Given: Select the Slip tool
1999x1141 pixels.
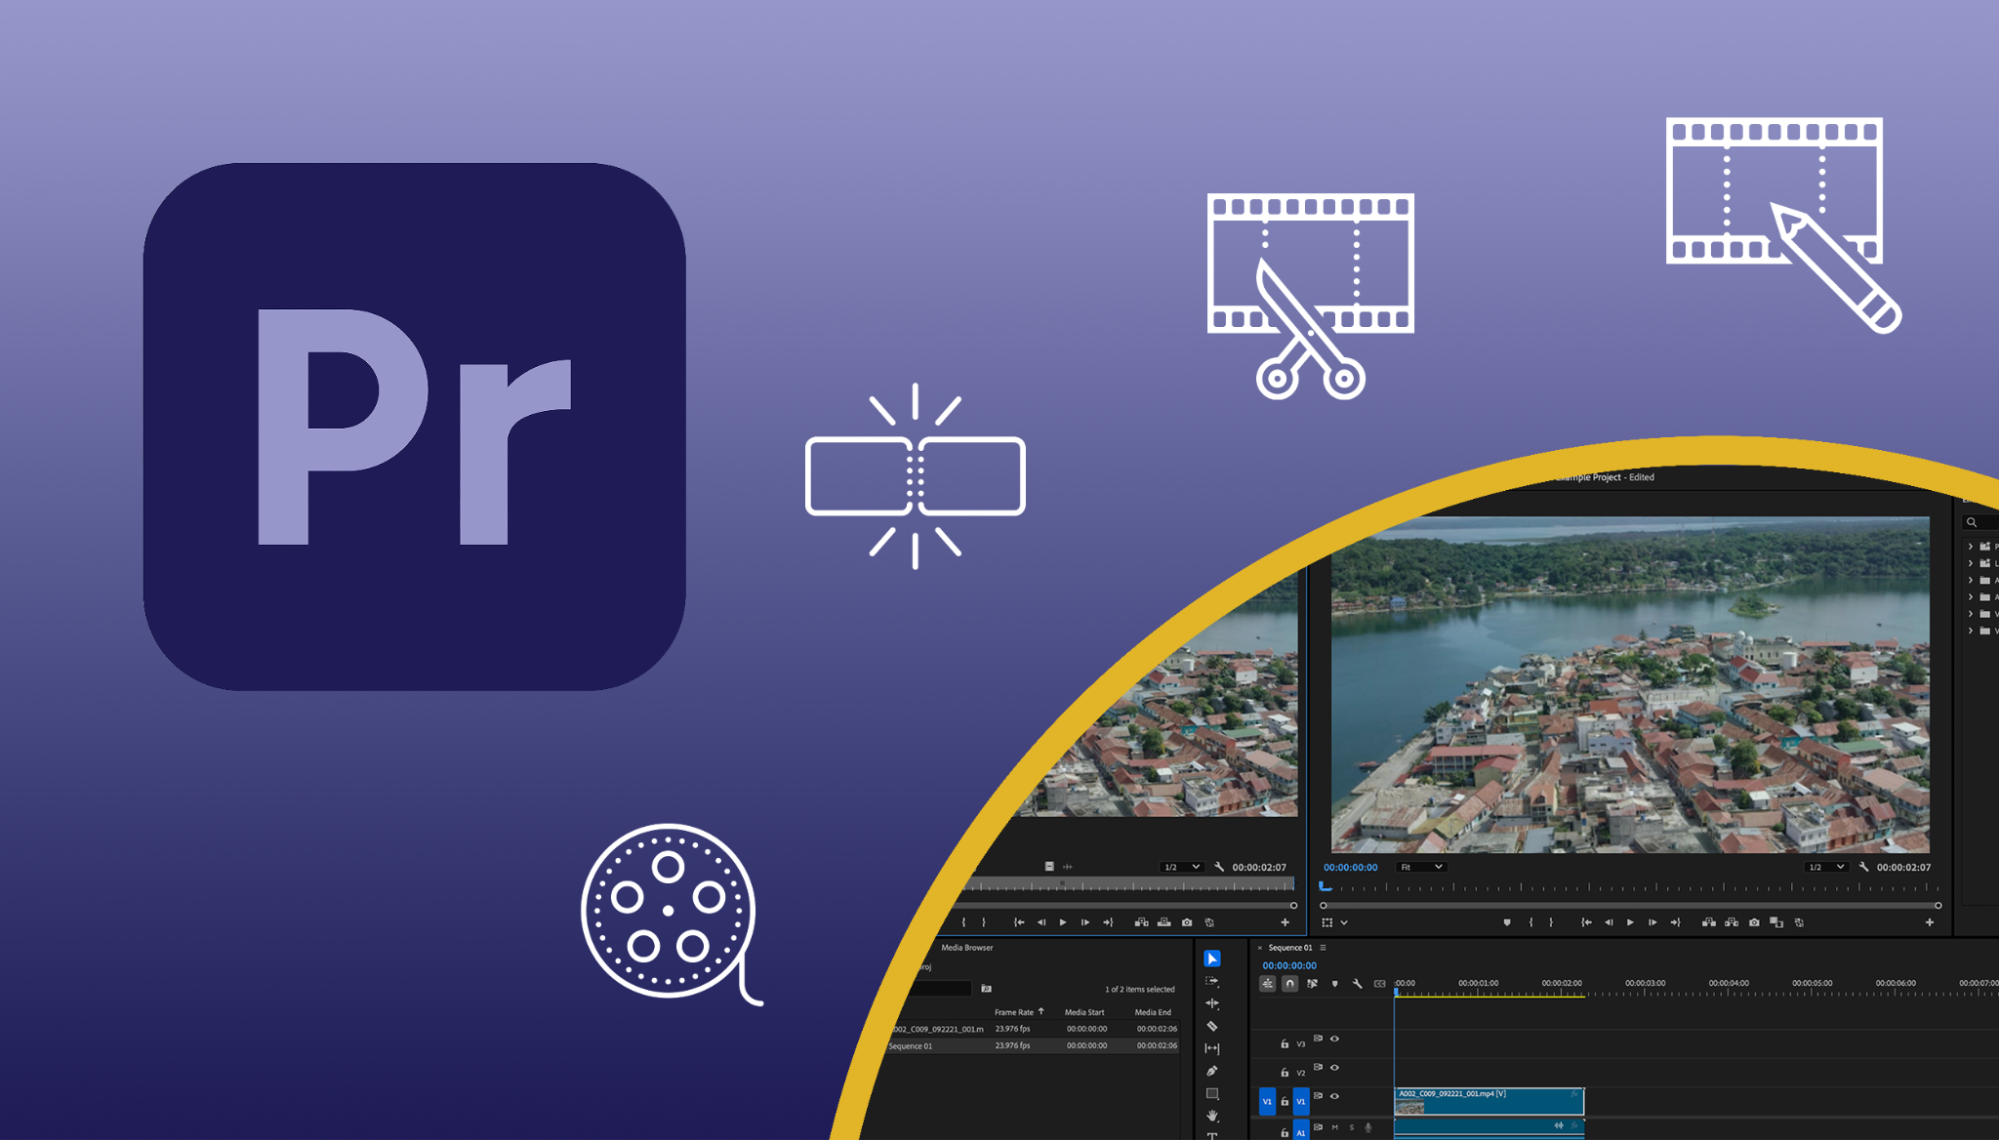Looking at the screenshot, I should coord(1212,1048).
